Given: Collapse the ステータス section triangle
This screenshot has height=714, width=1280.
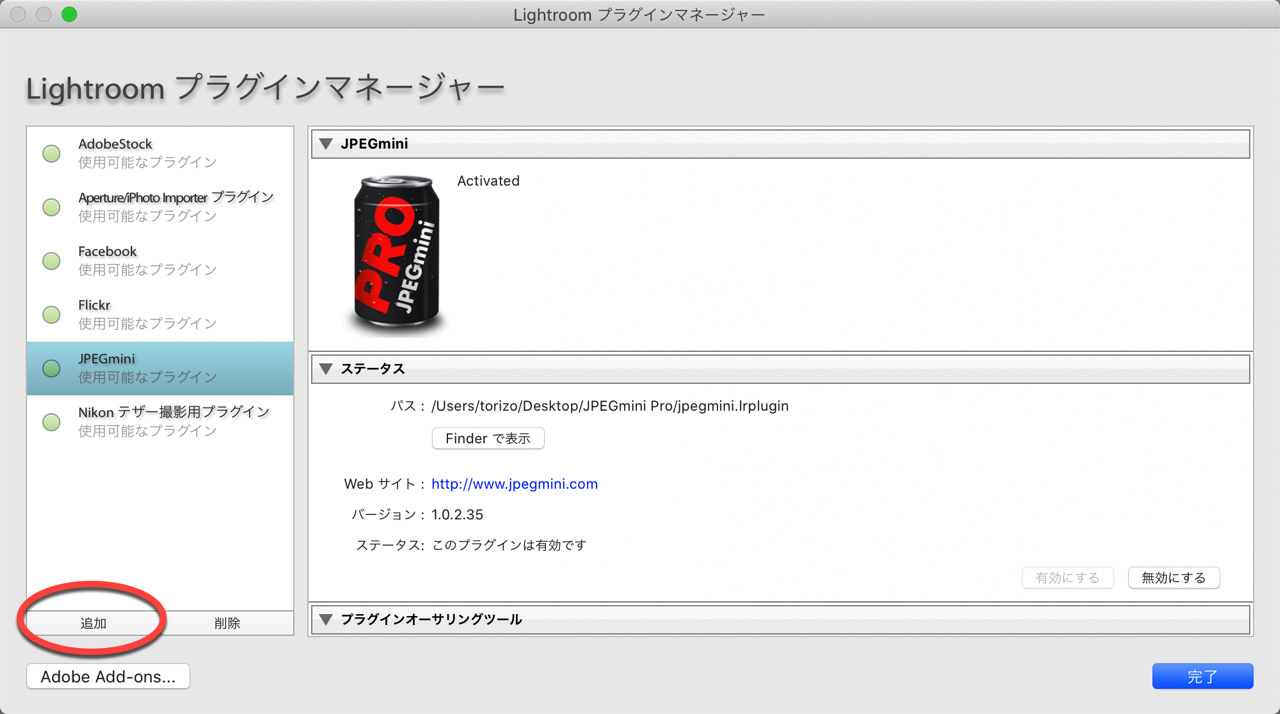Looking at the screenshot, I should point(326,369).
